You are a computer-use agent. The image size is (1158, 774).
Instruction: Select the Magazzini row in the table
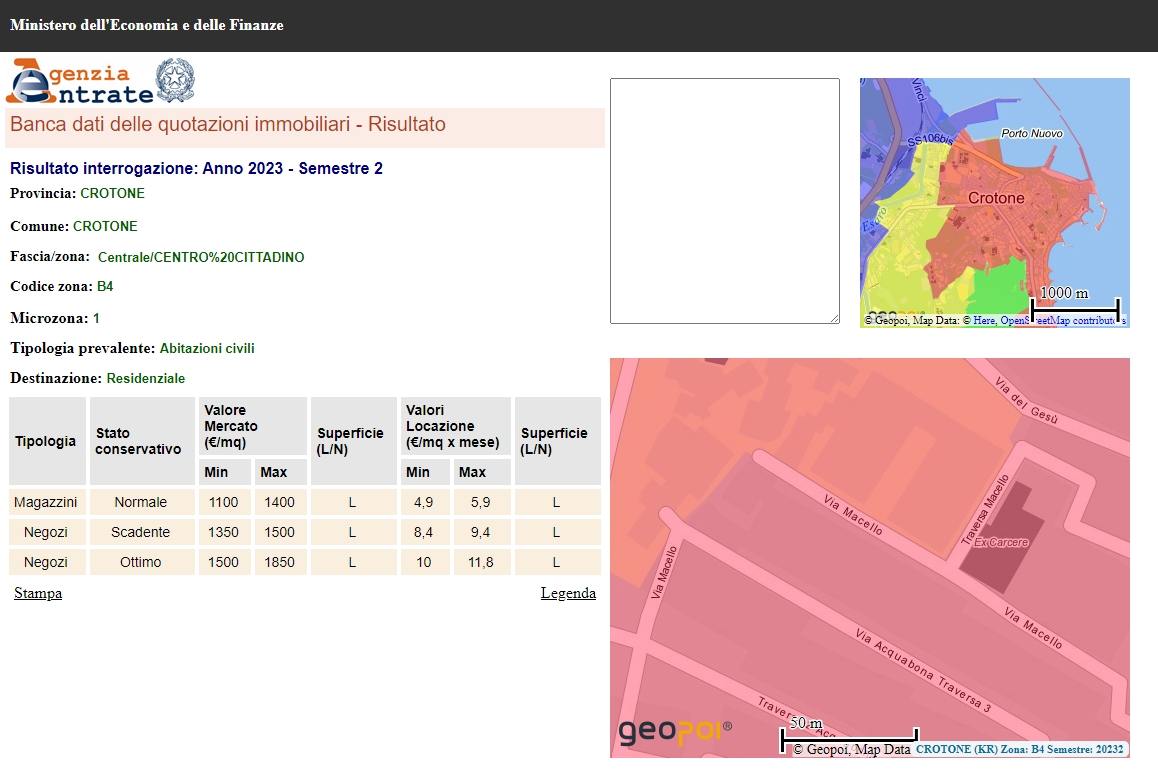[47, 502]
